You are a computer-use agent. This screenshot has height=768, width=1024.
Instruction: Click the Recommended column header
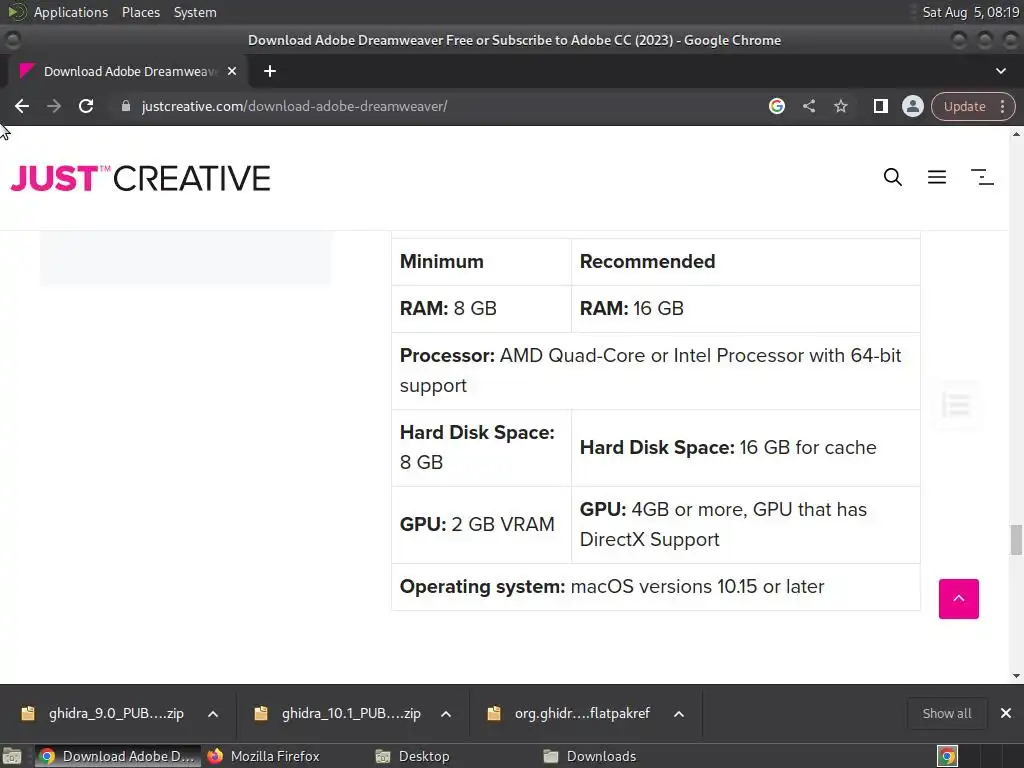coord(746,262)
